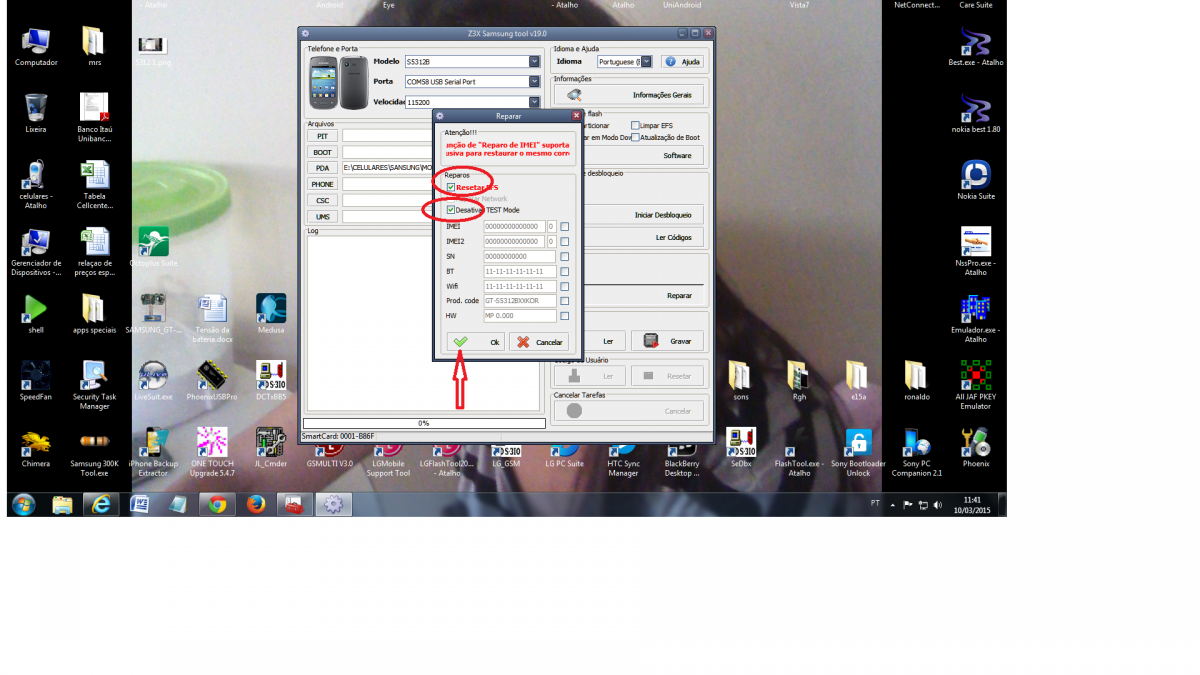
Task: Open the iPhone Backup Extractor icon
Action: pos(153,451)
